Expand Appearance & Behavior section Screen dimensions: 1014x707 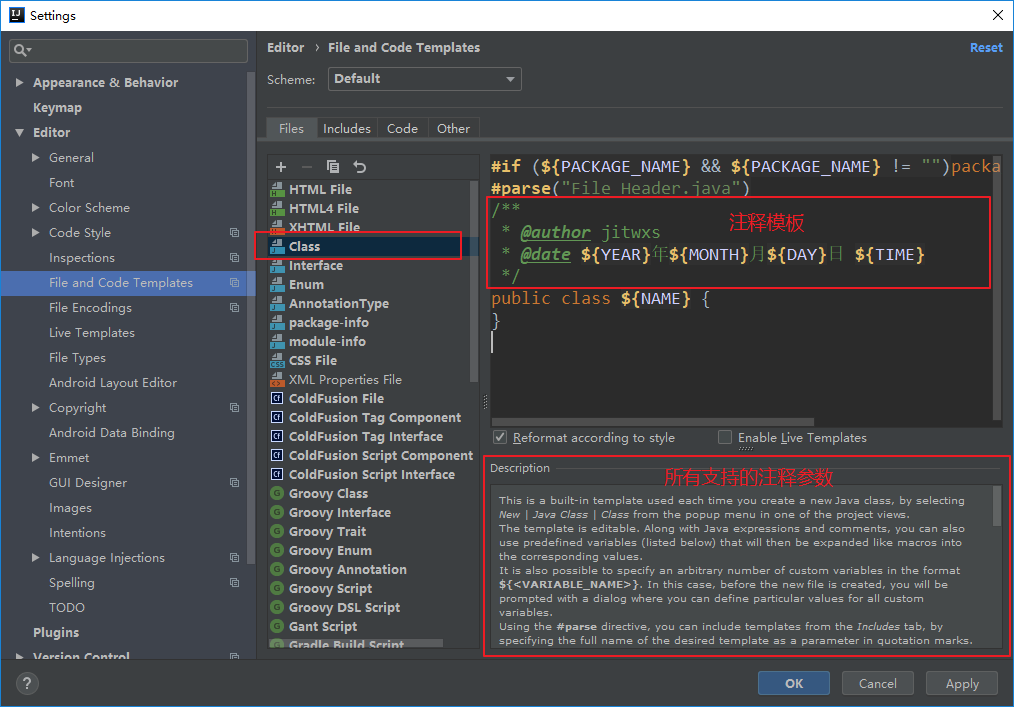20,83
